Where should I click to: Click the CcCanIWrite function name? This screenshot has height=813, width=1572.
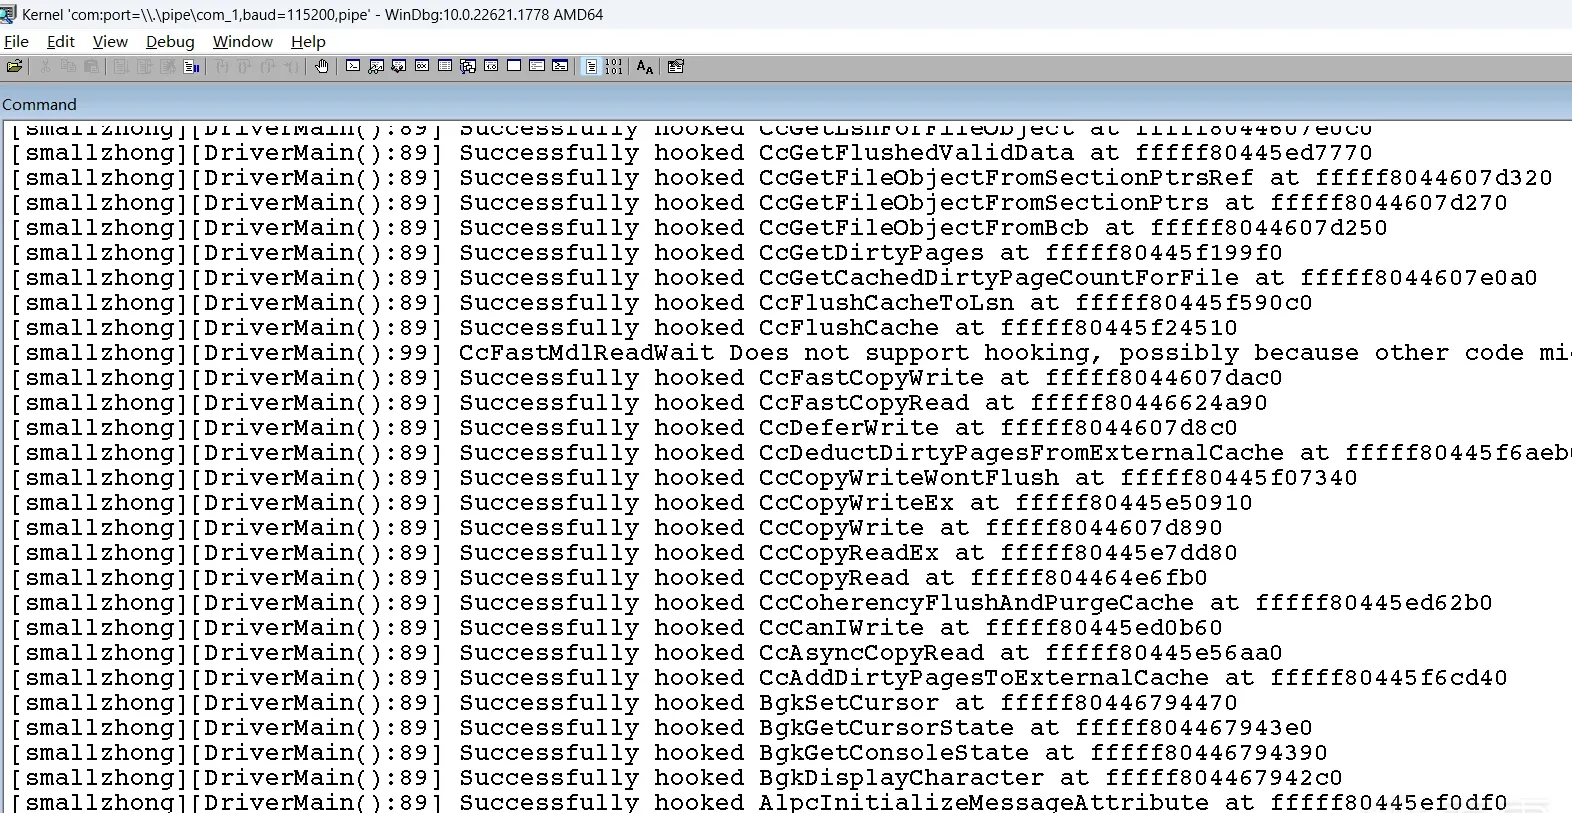841,628
